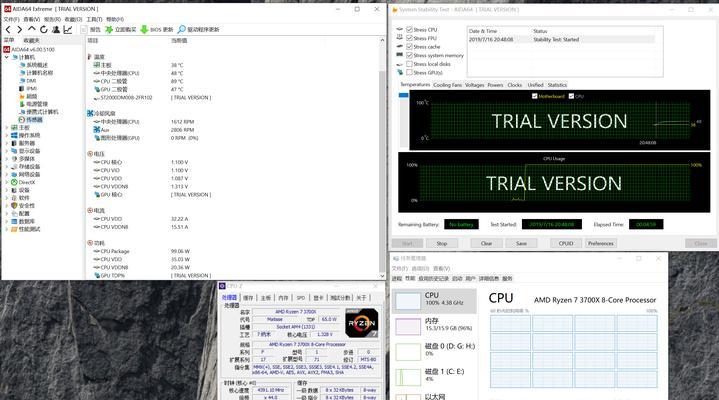The width and height of the screenshot is (719, 400).
Task: Open the View (查看) menu in AIDA64
Action: 32,19
